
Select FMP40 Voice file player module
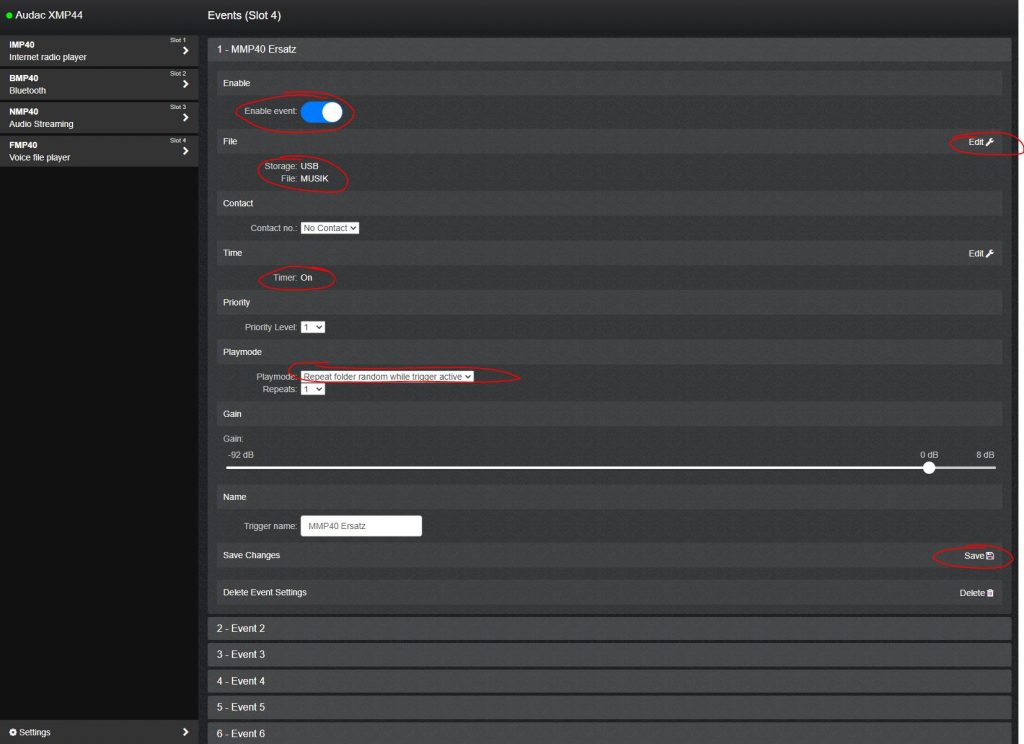click(x=90, y=151)
